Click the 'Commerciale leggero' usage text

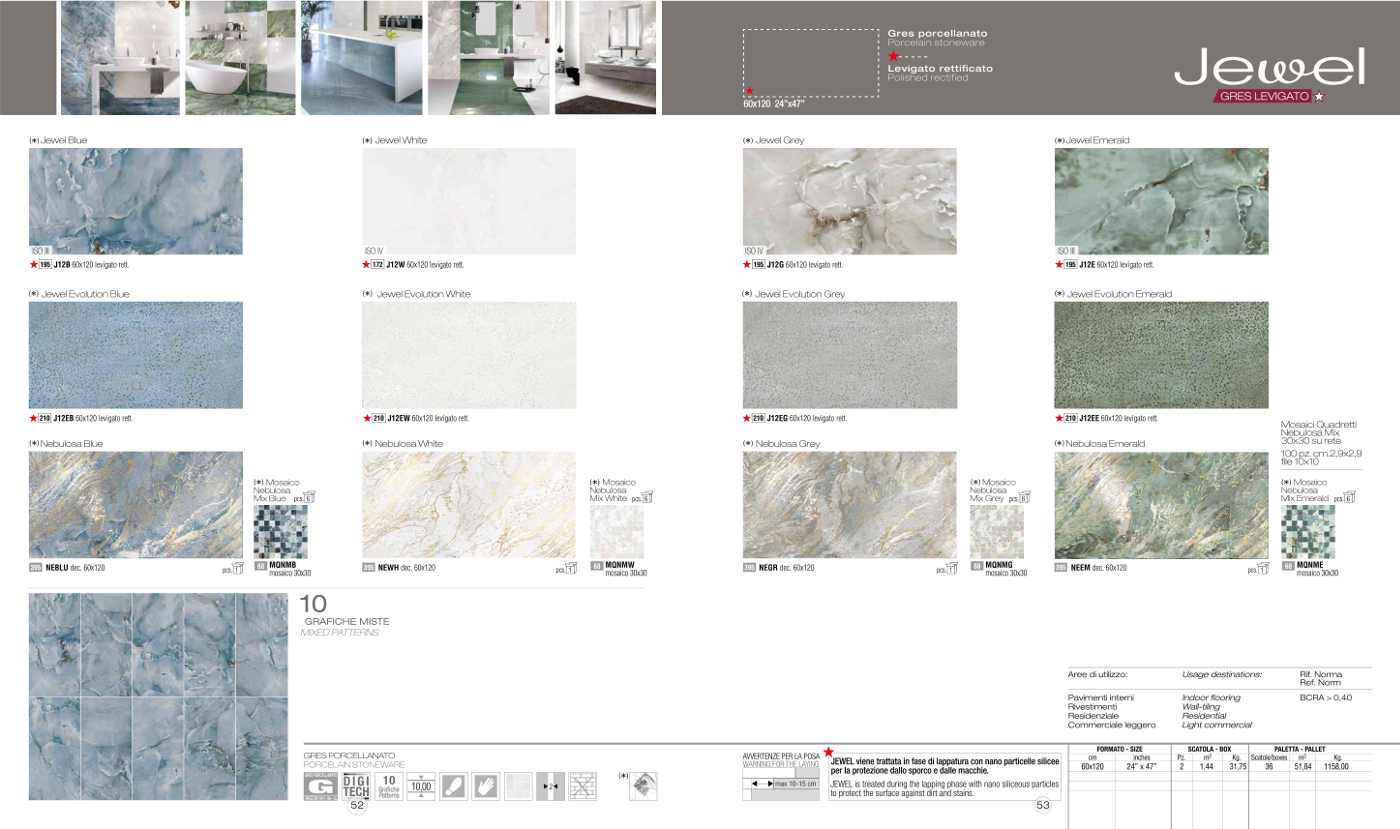[x=1111, y=724]
